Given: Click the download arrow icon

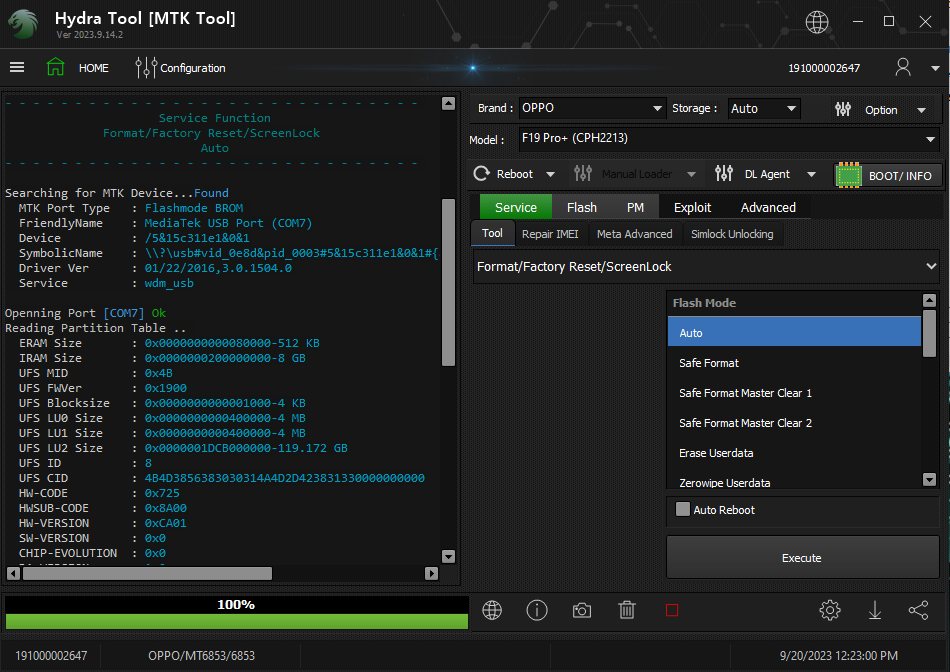Looking at the screenshot, I should pos(875,610).
